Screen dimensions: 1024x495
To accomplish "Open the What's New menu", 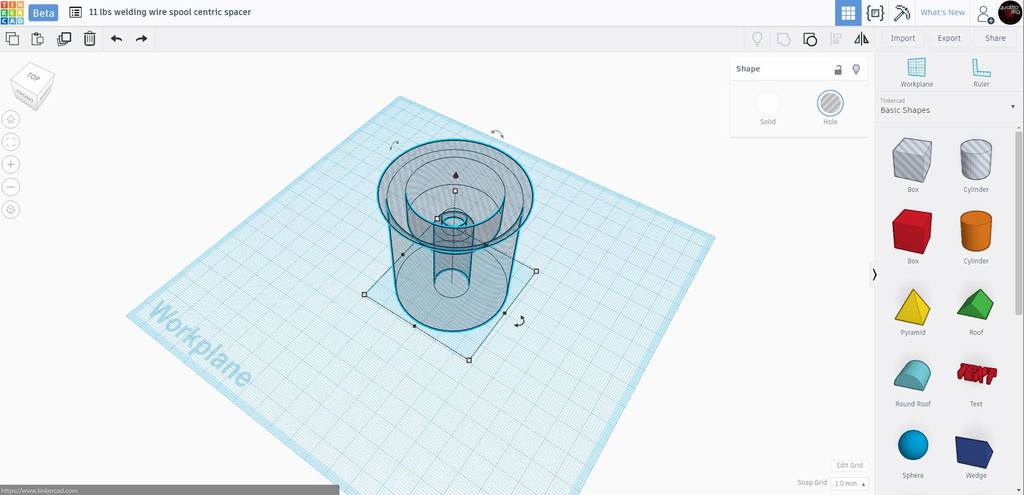I will pos(942,13).
